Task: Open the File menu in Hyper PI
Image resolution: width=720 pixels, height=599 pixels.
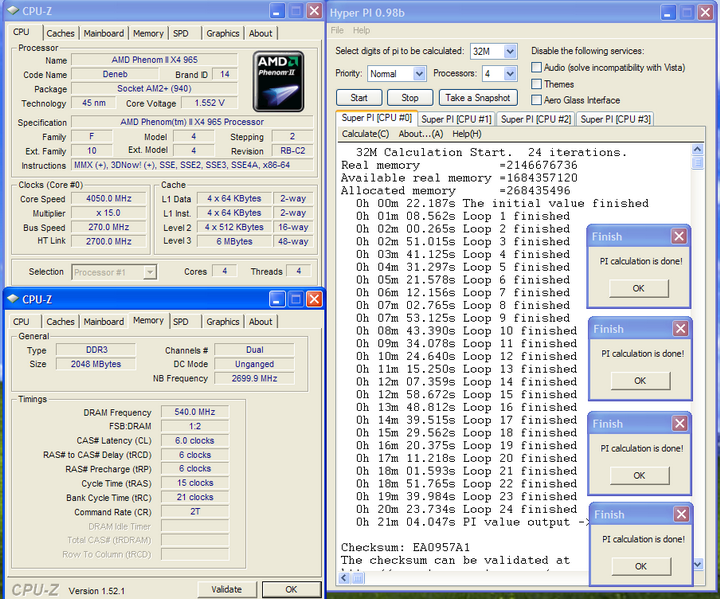Action: click(x=338, y=30)
